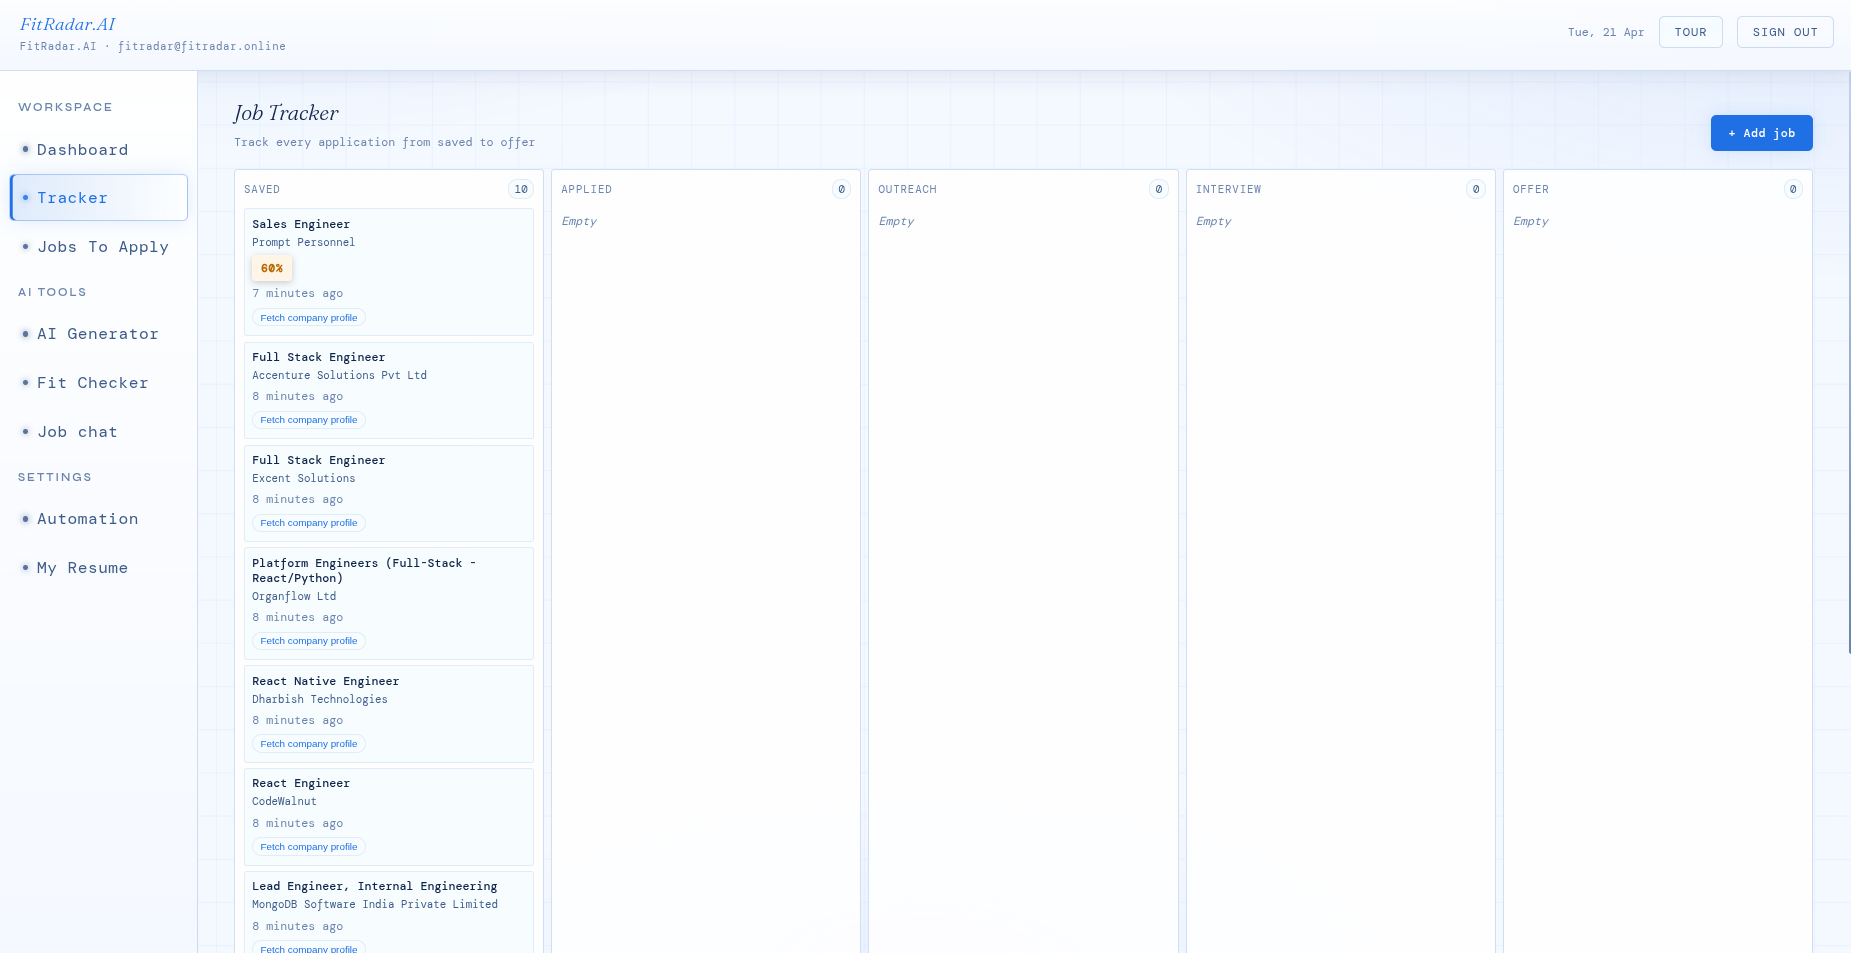Fetch company profile for Organflow Ltd
This screenshot has height=953, width=1851.
coord(309,641)
